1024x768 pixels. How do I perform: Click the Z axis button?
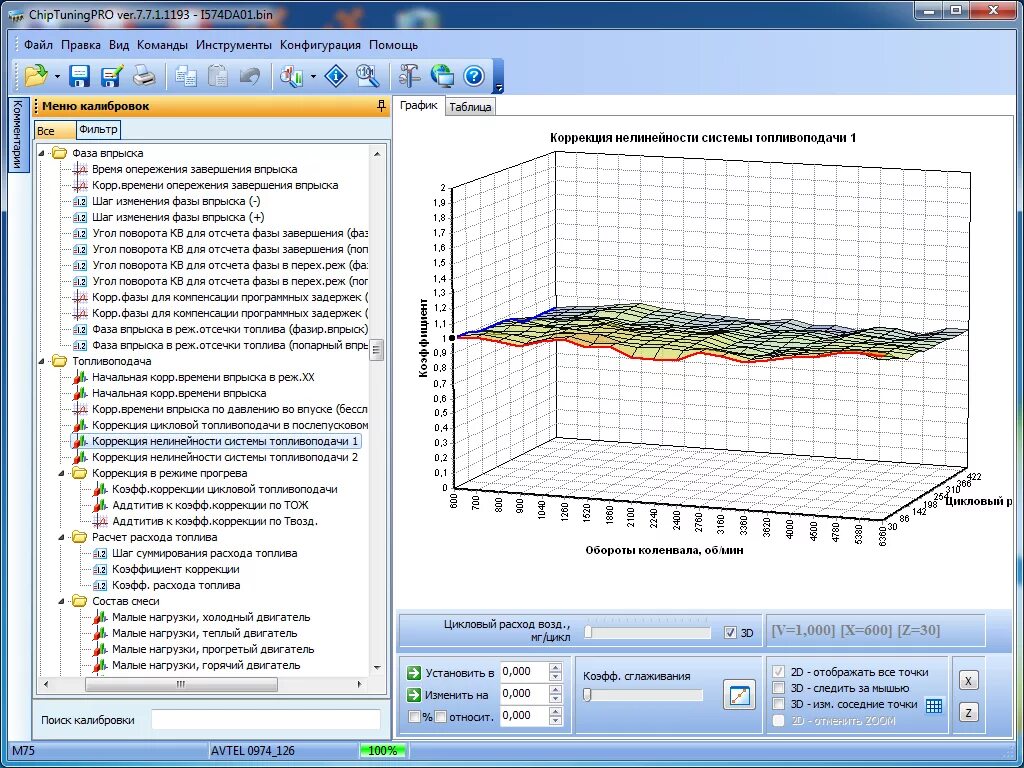[x=968, y=712]
